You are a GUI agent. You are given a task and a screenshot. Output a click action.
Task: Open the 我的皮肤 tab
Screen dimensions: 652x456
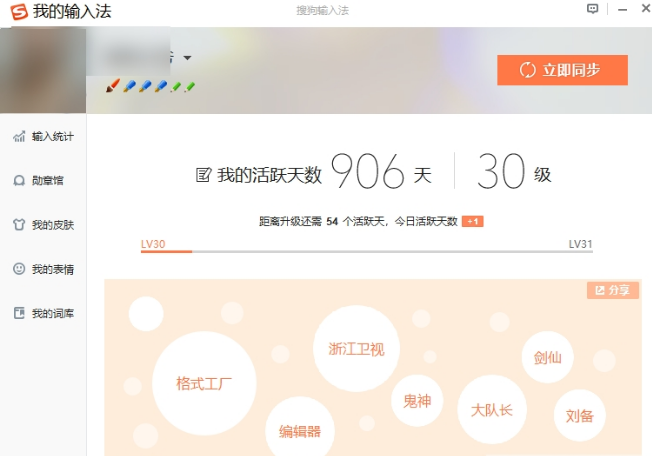(43, 225)
